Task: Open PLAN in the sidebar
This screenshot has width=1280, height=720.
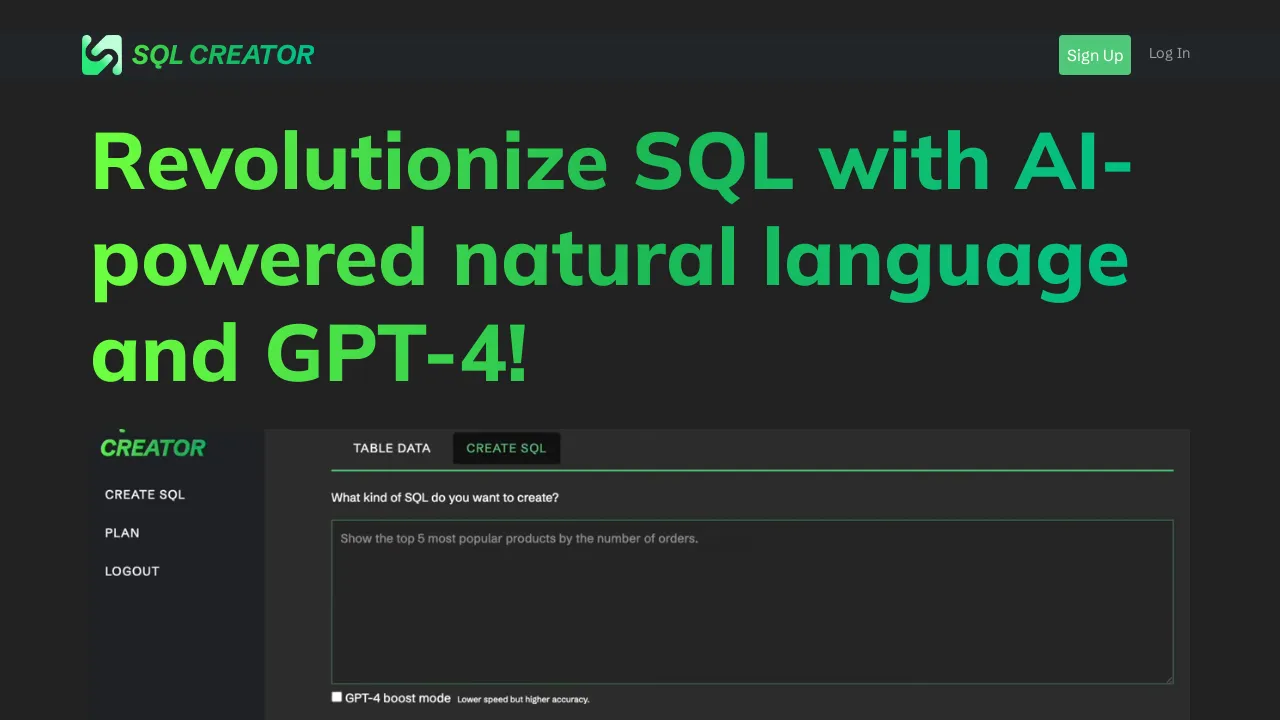Action: tap(122, 533)
